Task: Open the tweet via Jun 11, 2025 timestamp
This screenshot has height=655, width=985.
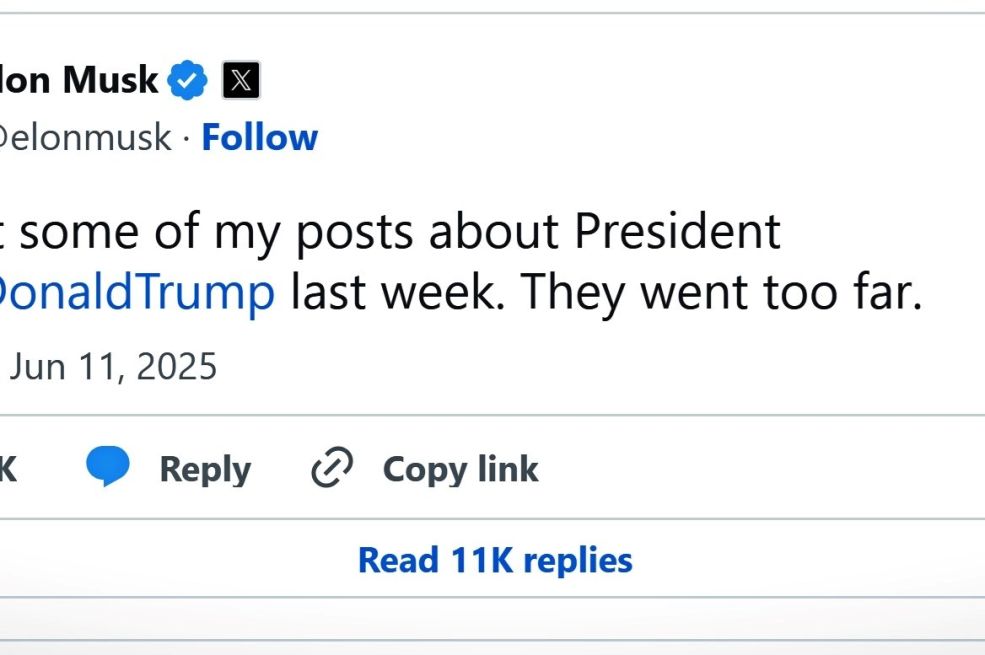Action: point(112,366)
